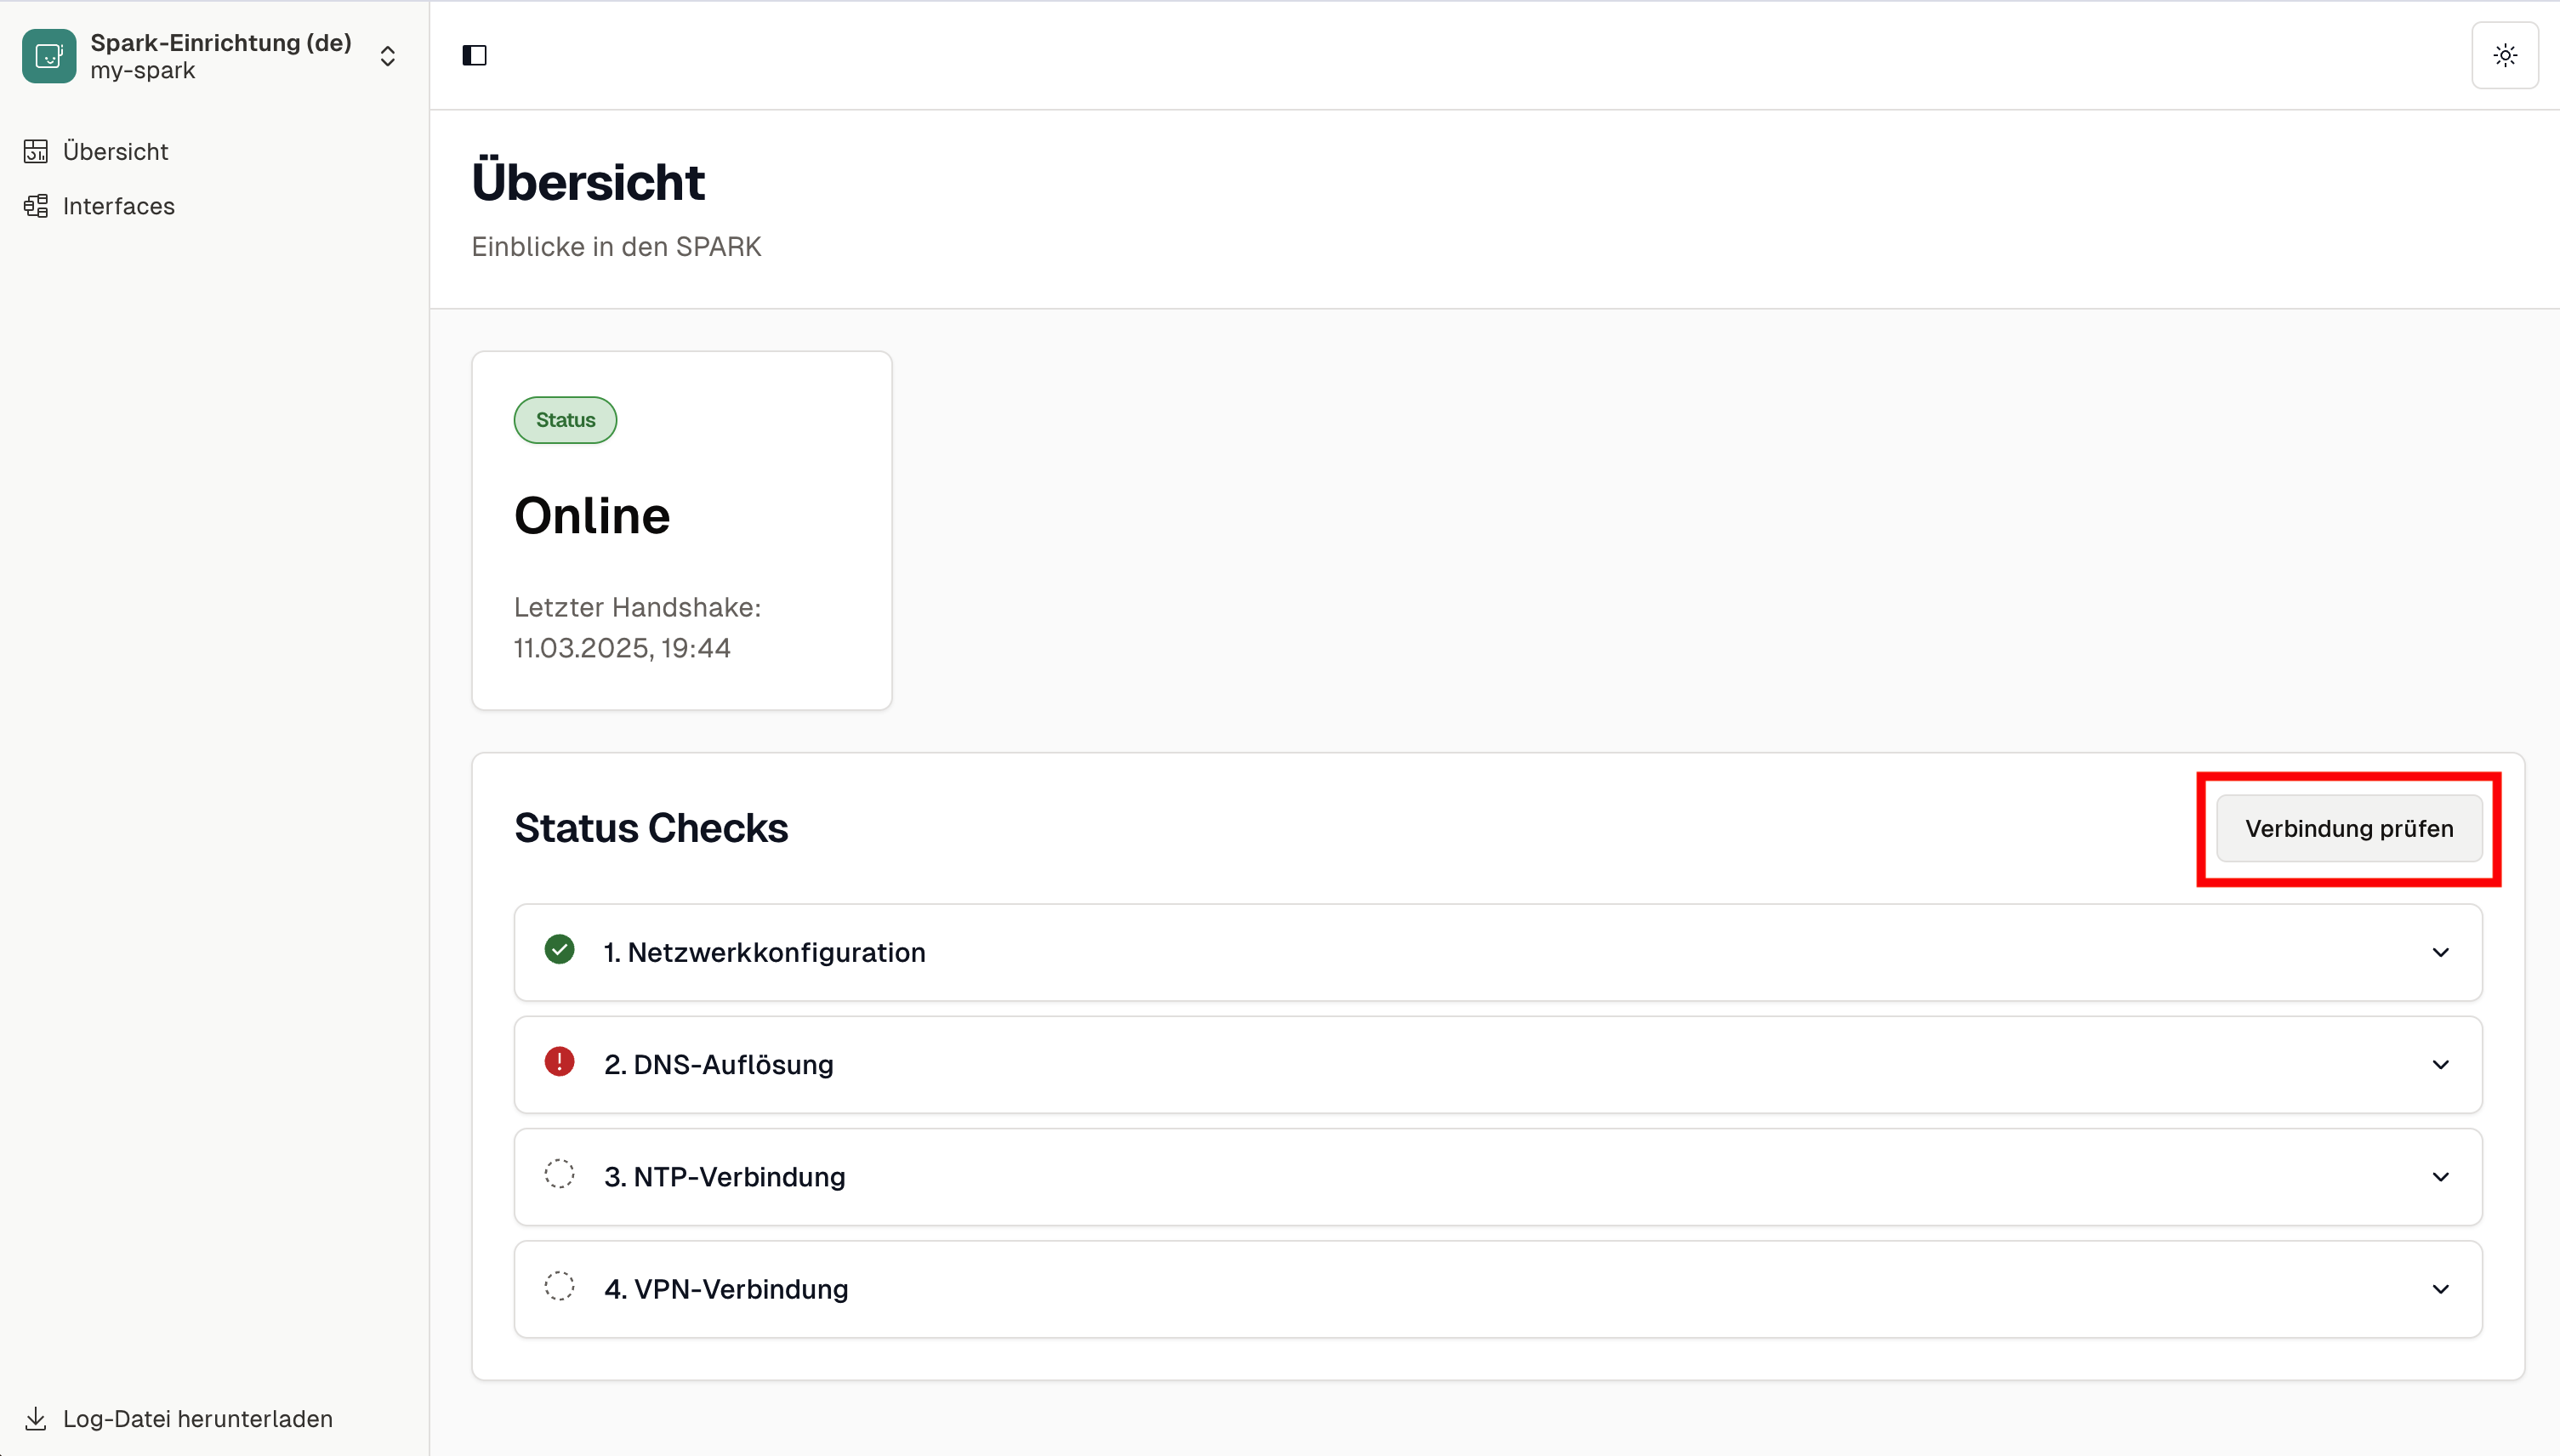The height and width of the screenshot is (1456, 2560).
Task: Click the green Status badge
Action: [565, 420]
